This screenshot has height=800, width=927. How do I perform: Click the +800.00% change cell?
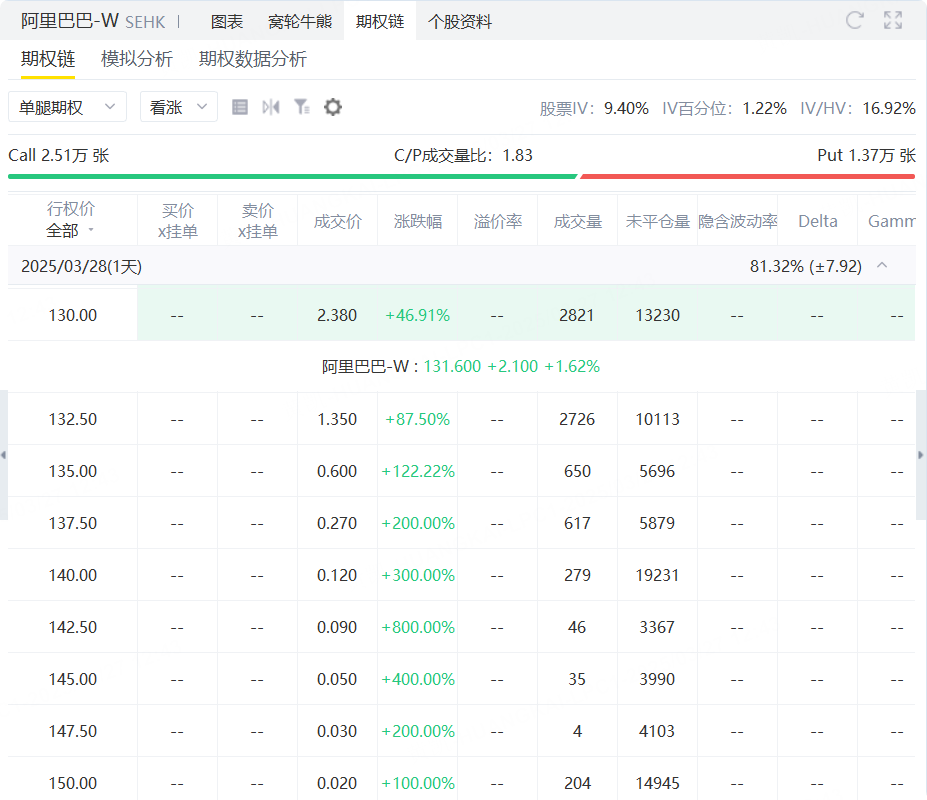418,627
